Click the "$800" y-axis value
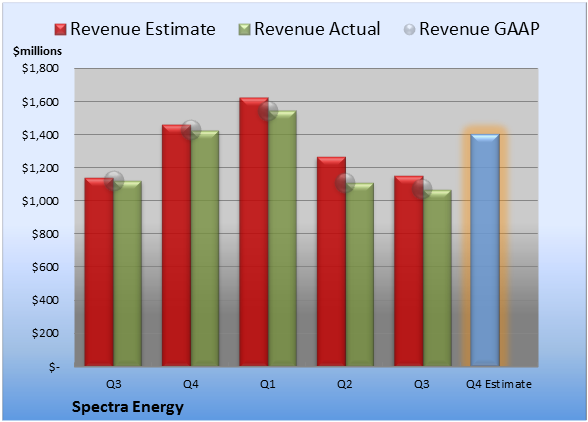 coord(45,234)
